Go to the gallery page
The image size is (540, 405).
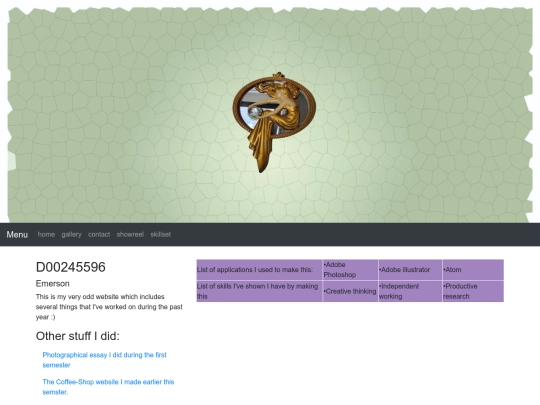tap(71, 235)
